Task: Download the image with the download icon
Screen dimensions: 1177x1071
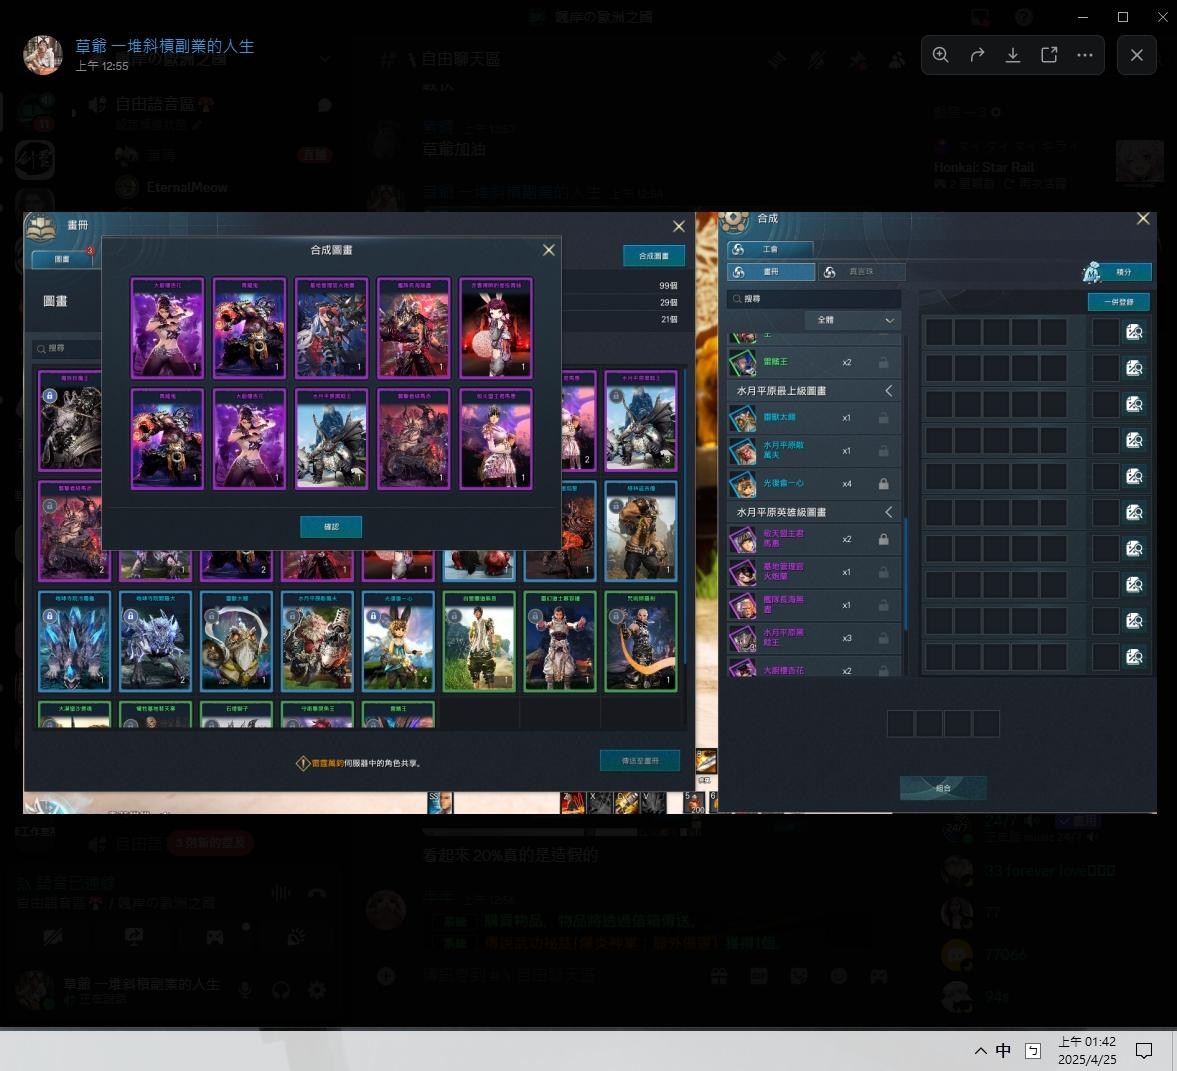Action: (x=1013, y=55)
